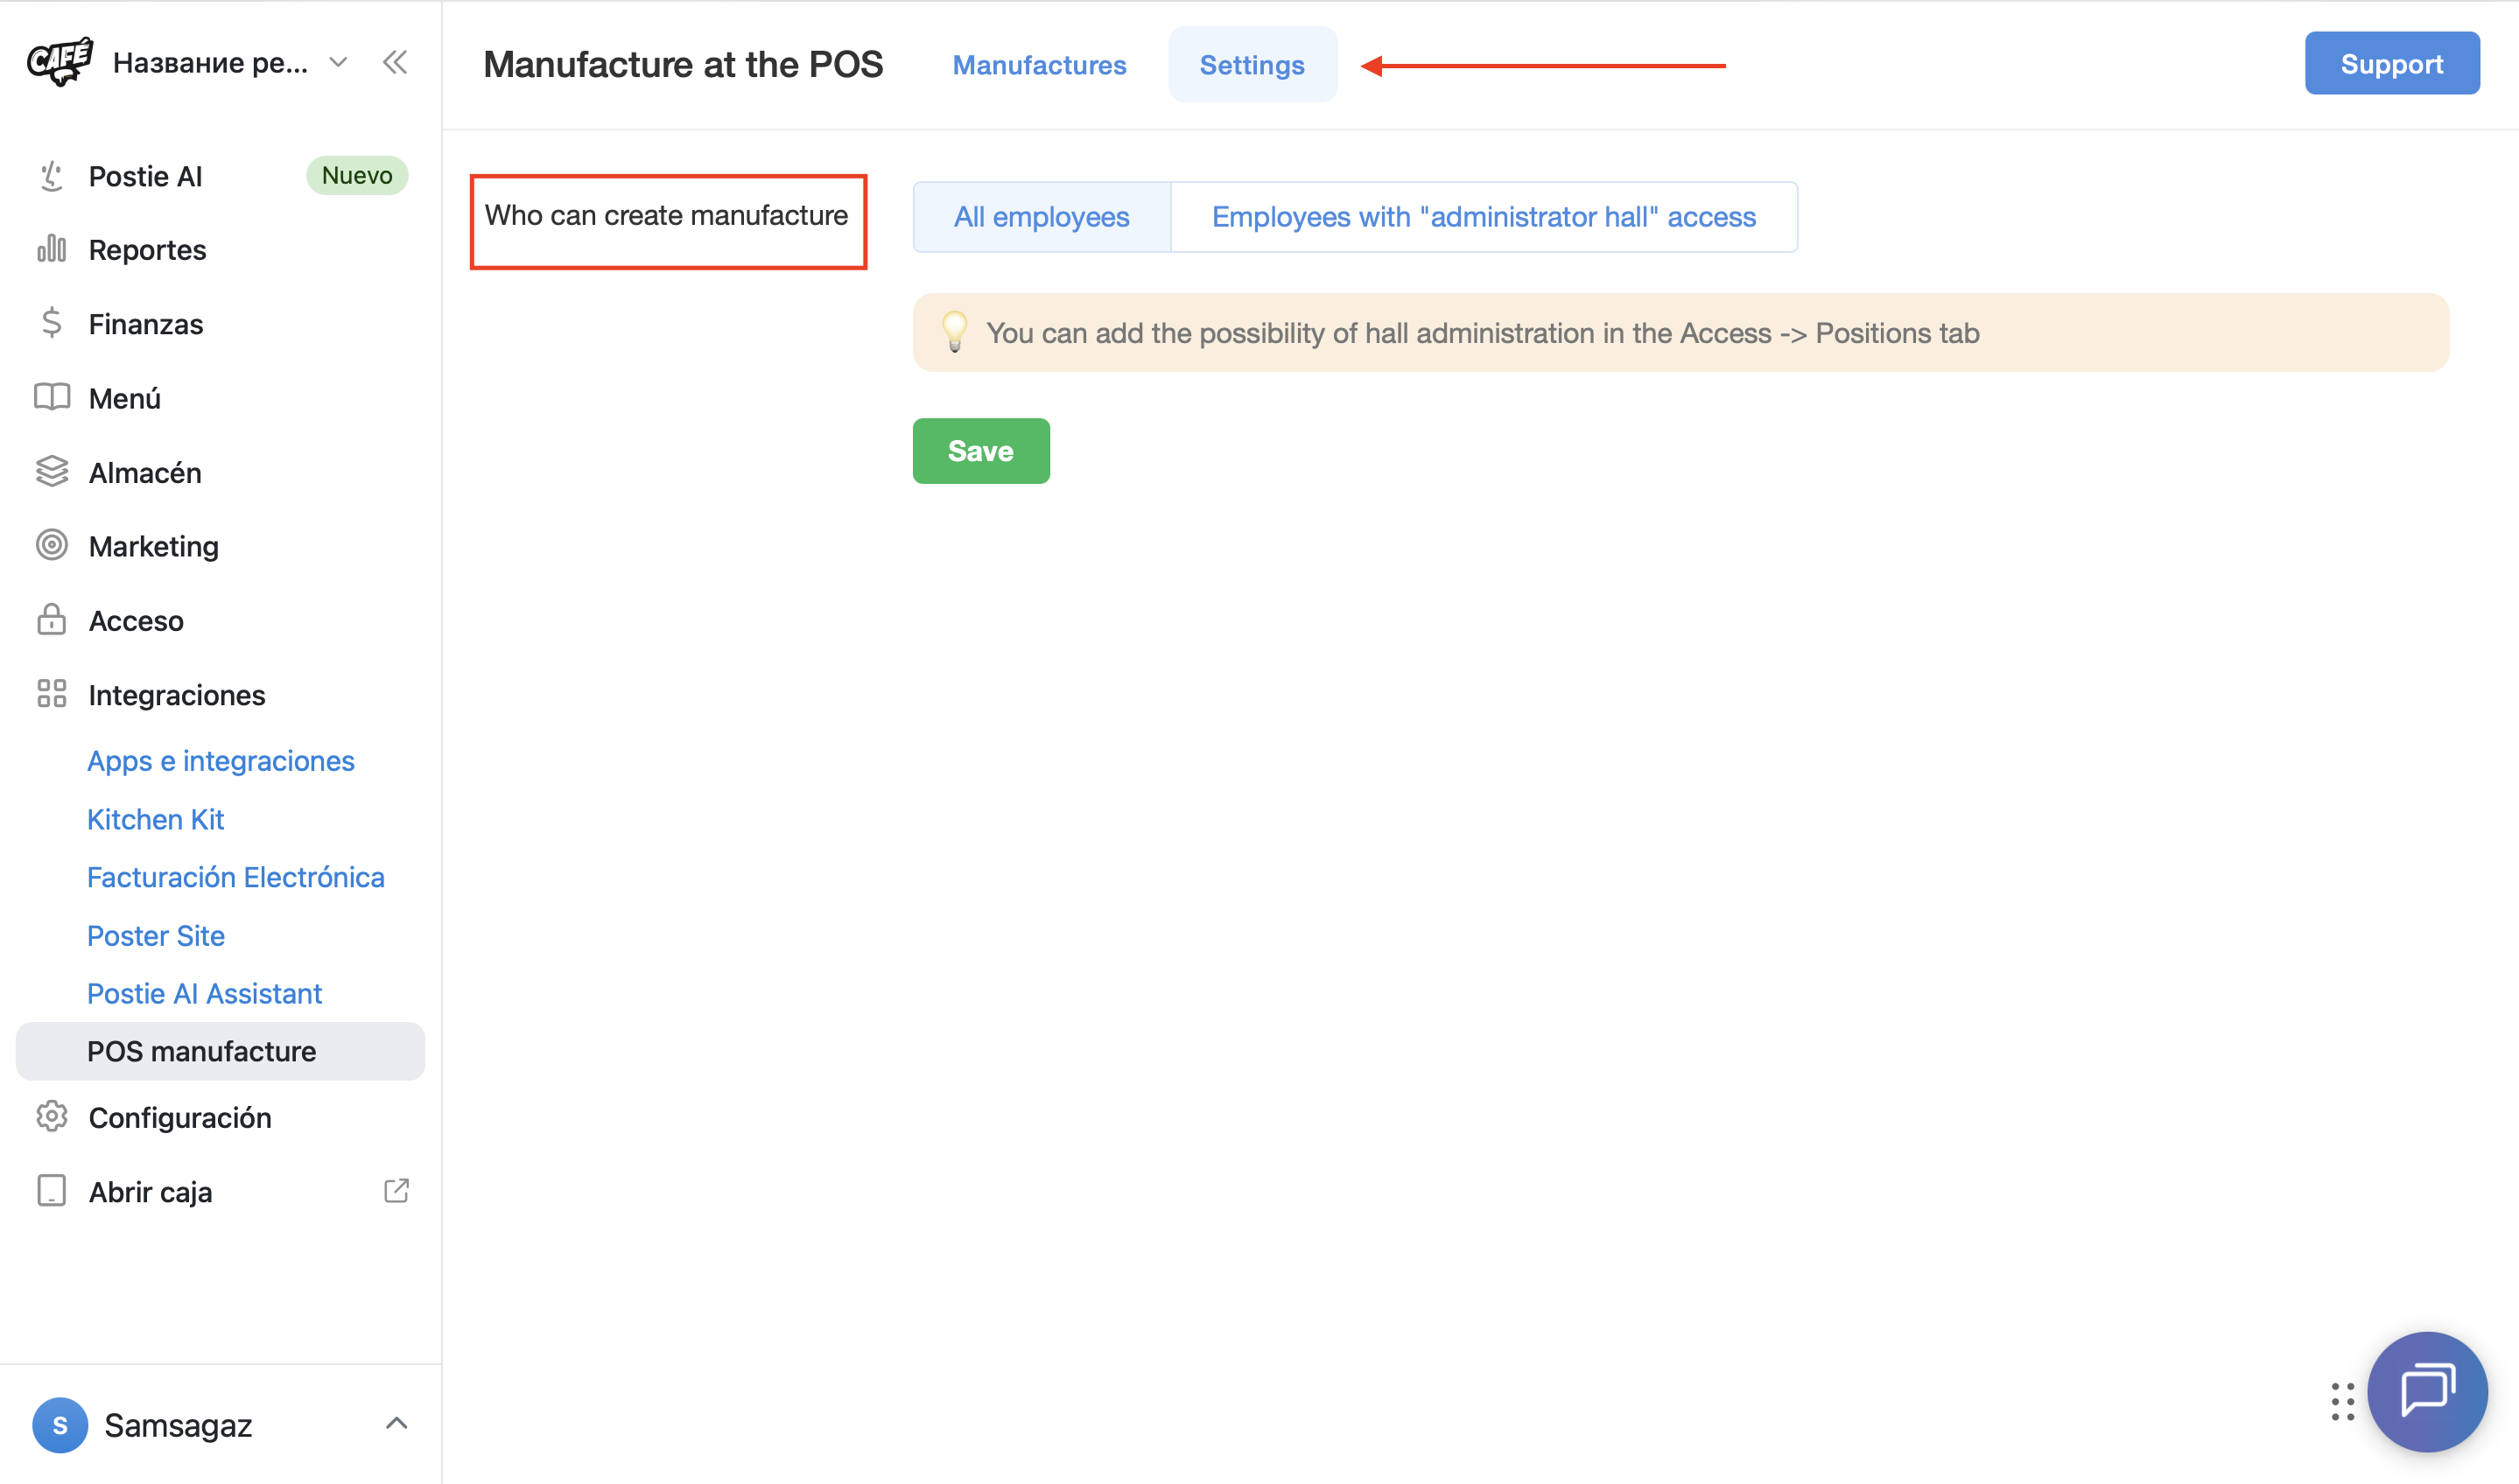Open the Marketing menu label
The image size is (2519, 1484).
[153, 547]
